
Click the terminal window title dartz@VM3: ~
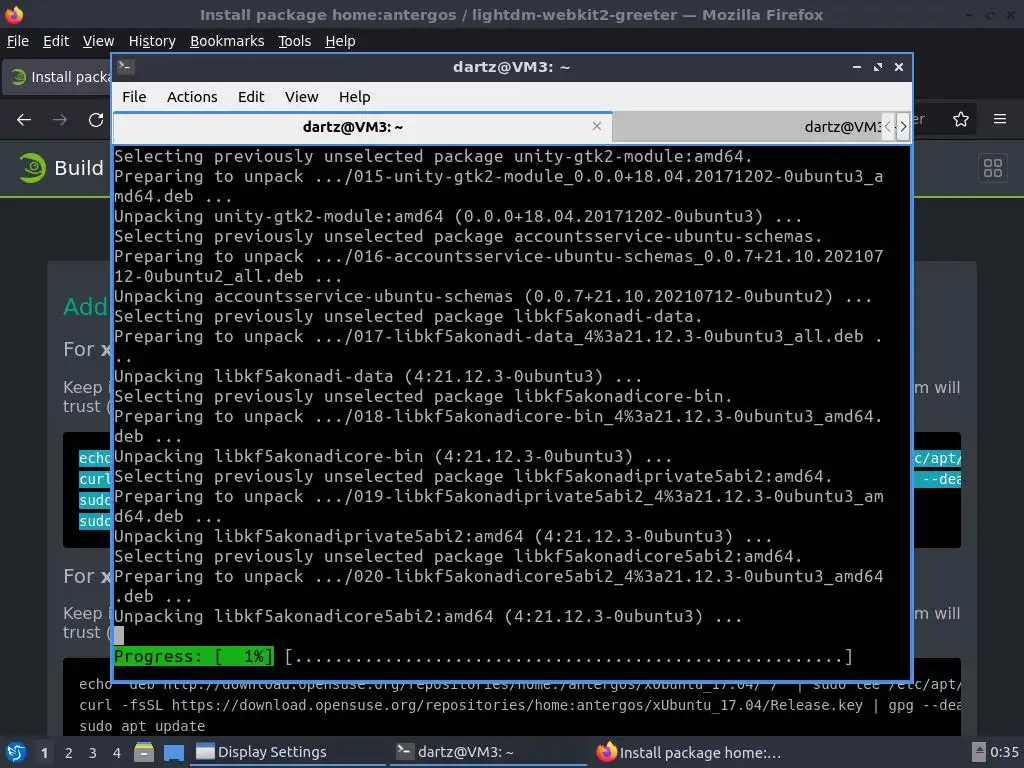511,67
